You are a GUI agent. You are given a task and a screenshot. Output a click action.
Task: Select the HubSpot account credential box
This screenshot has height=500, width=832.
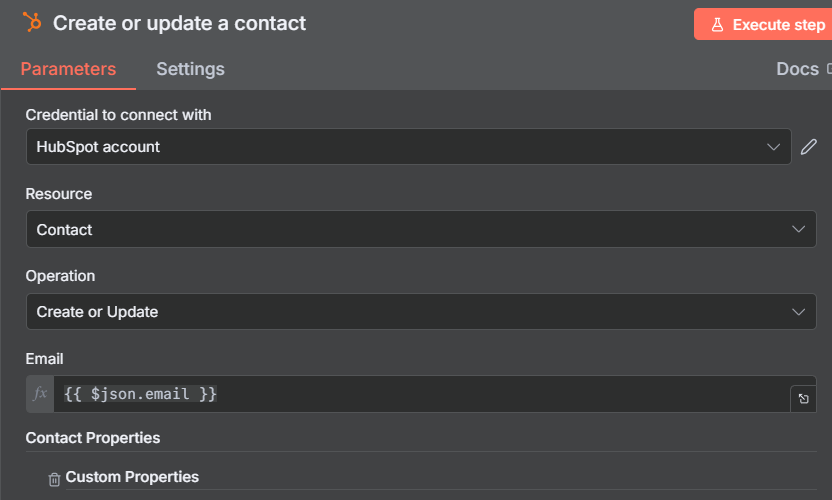[409, 146]
